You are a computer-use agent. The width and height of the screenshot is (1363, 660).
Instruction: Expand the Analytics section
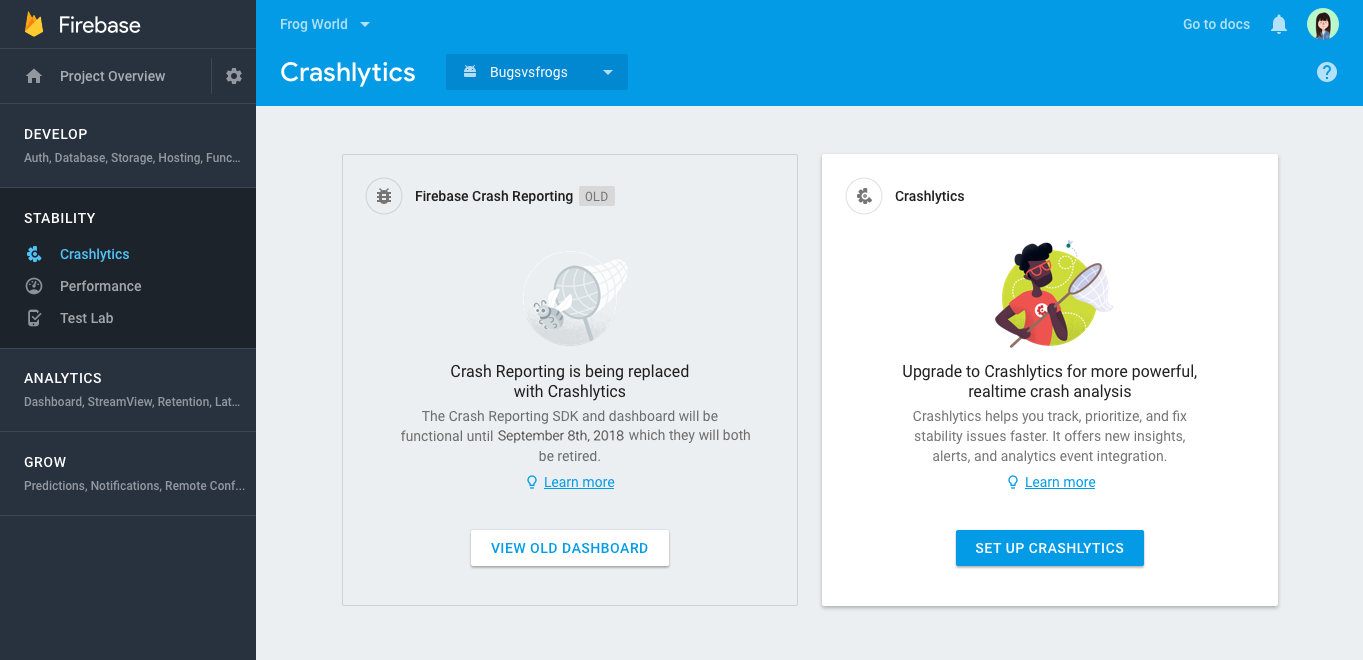(128, 390)
